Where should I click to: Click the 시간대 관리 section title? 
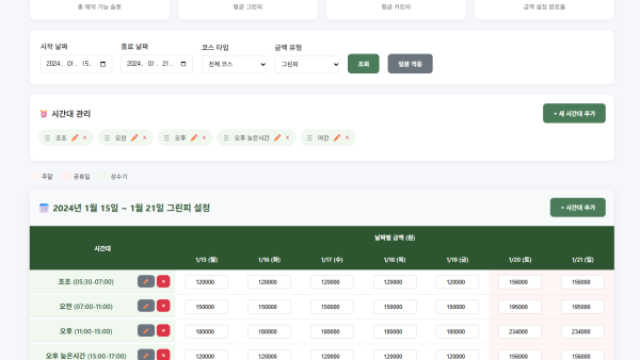pyautogui.click(x=71, y=114)
